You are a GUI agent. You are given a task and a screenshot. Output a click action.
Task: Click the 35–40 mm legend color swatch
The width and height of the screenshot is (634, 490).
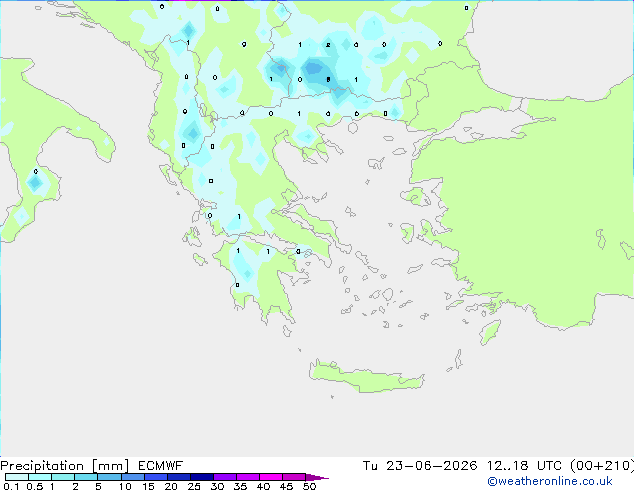(x=247, y=477)
